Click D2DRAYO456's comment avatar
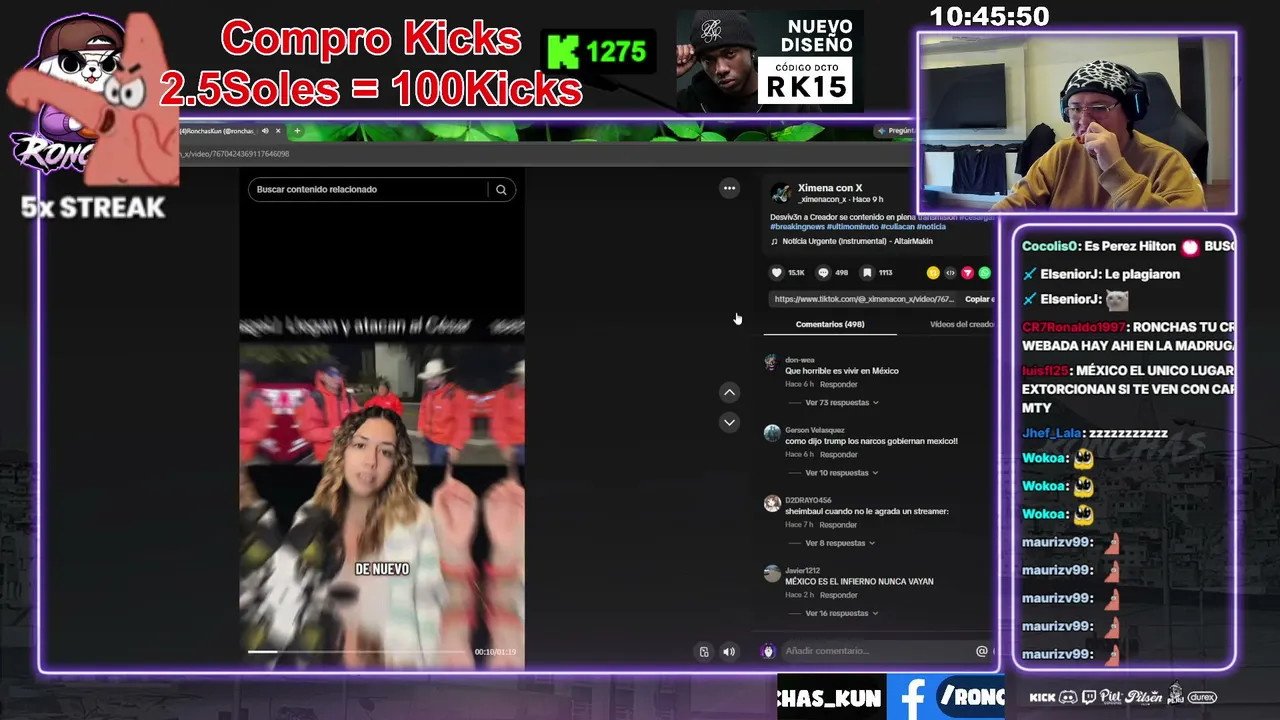 pos(771,503)
